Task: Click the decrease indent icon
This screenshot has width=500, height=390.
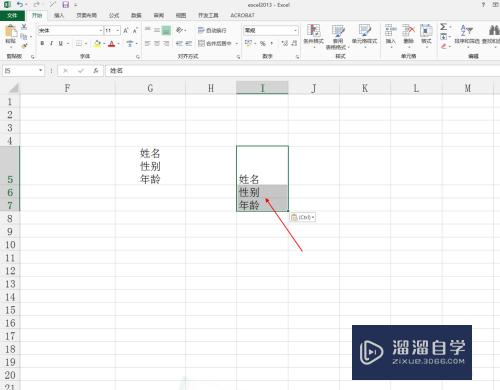Action: point(179,43)
